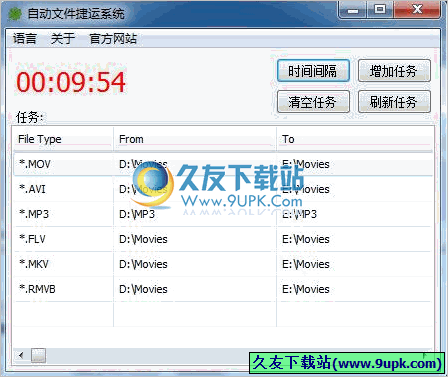448x377 pixels.
Task: Close the 自动文件捷运系统 window
Action: (417, 10)
